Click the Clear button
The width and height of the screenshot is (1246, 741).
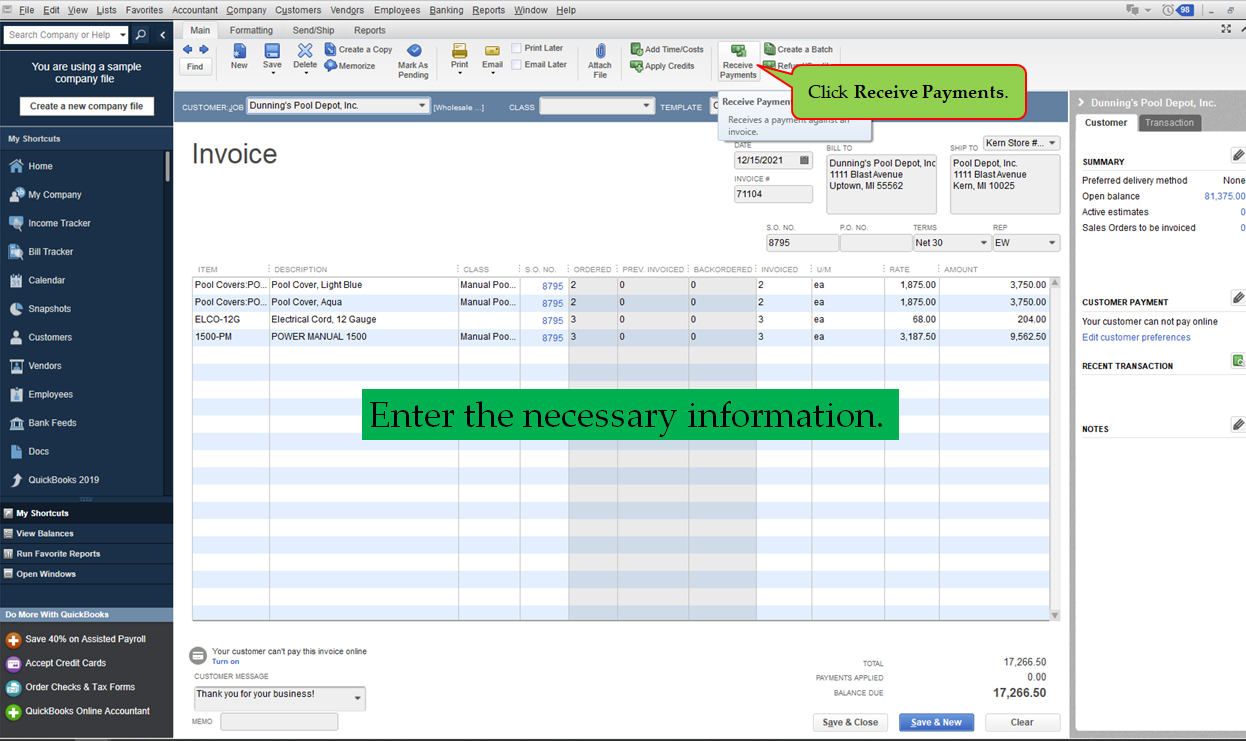(x=1022, y=722)
